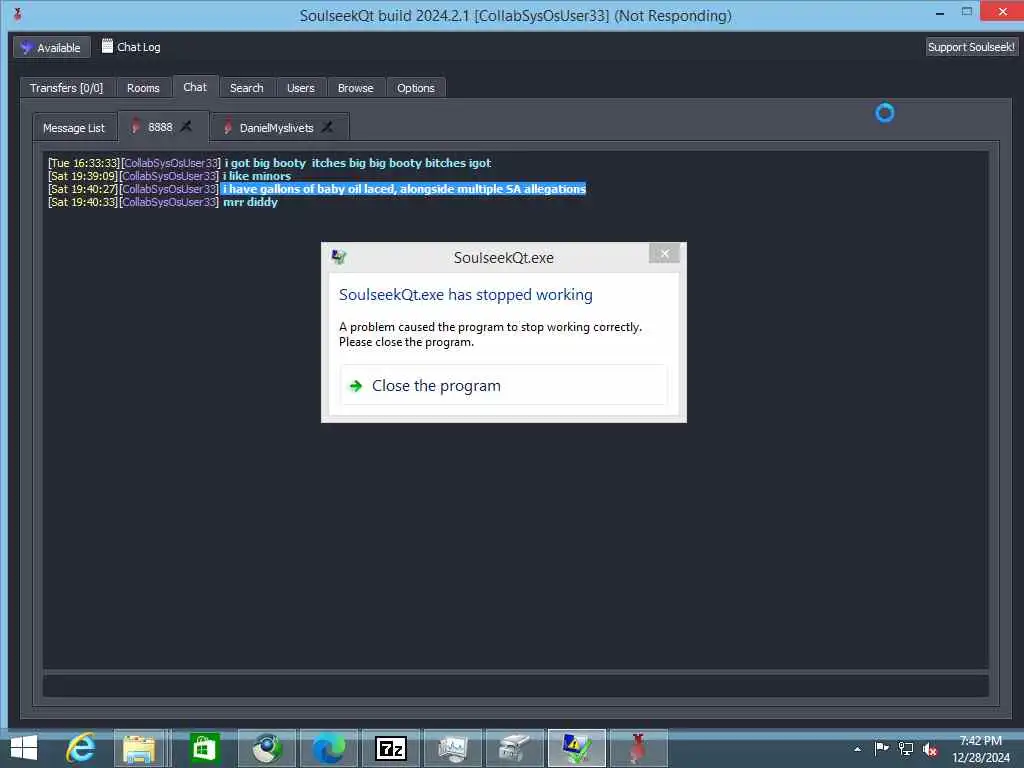Open the Options tab
Viewport: 1024px width, 768px height.
[x=416, y=88]
